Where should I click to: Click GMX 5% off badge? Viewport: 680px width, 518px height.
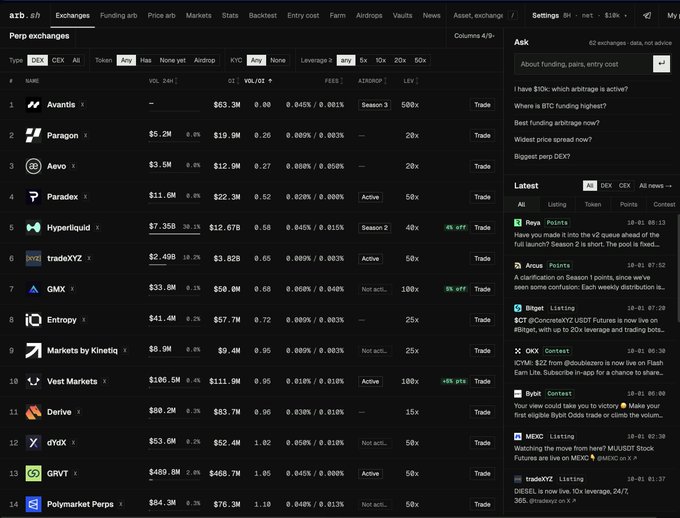[455, 289]
